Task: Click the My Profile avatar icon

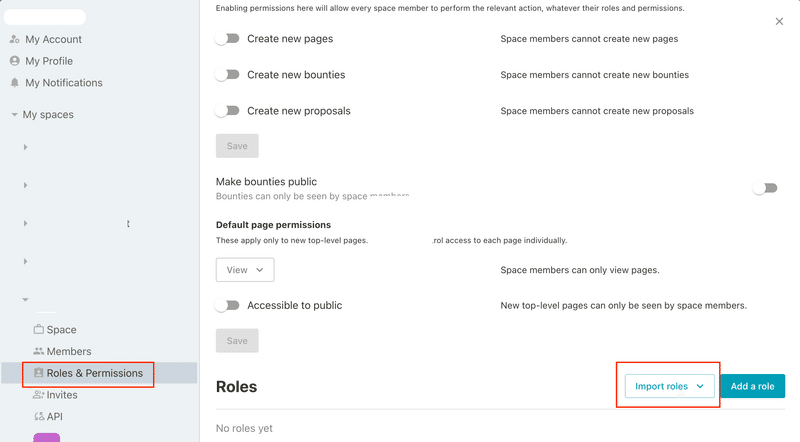Action: tap(15, 61)
